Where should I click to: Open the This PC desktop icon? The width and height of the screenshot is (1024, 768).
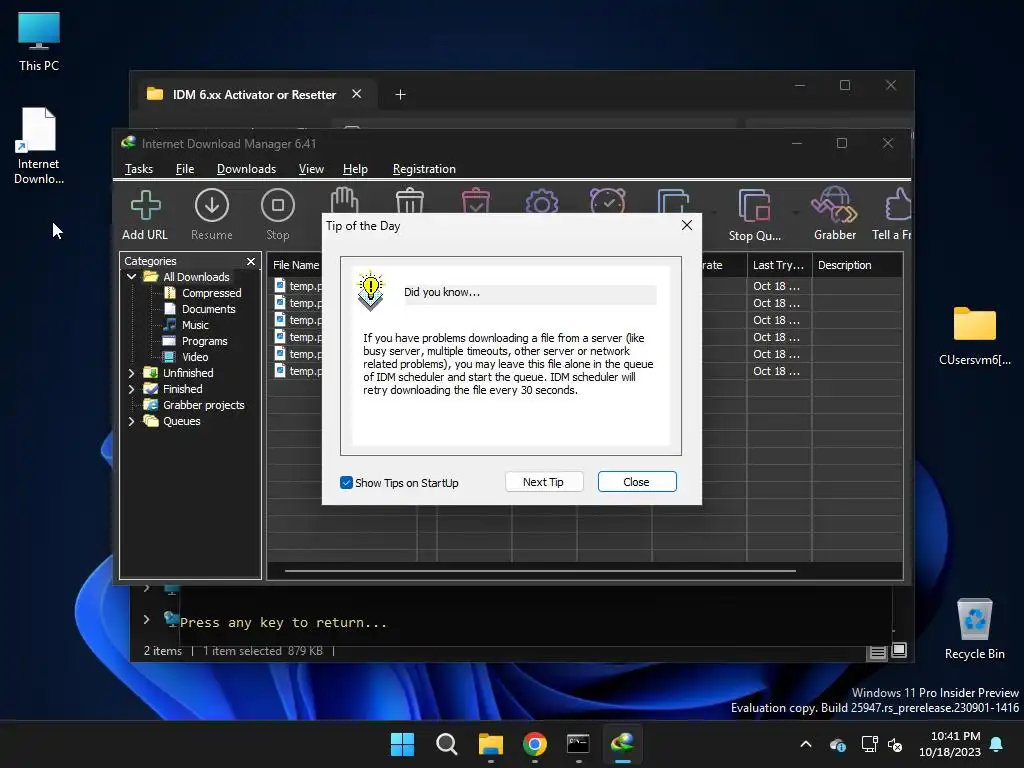(39, 42)
